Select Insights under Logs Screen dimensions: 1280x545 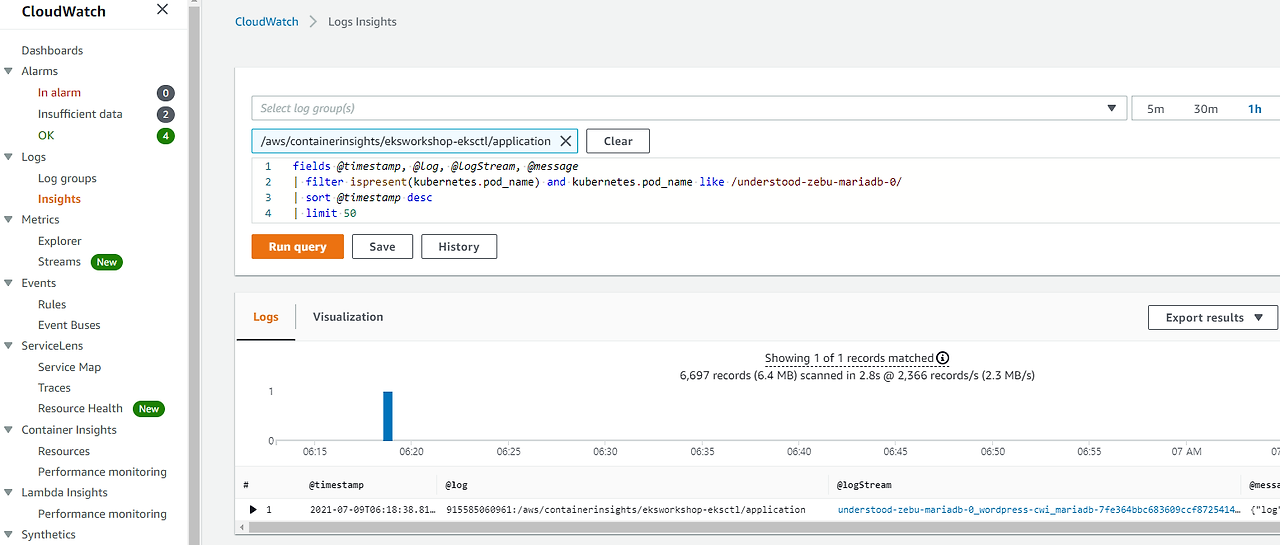click(59, 199)
